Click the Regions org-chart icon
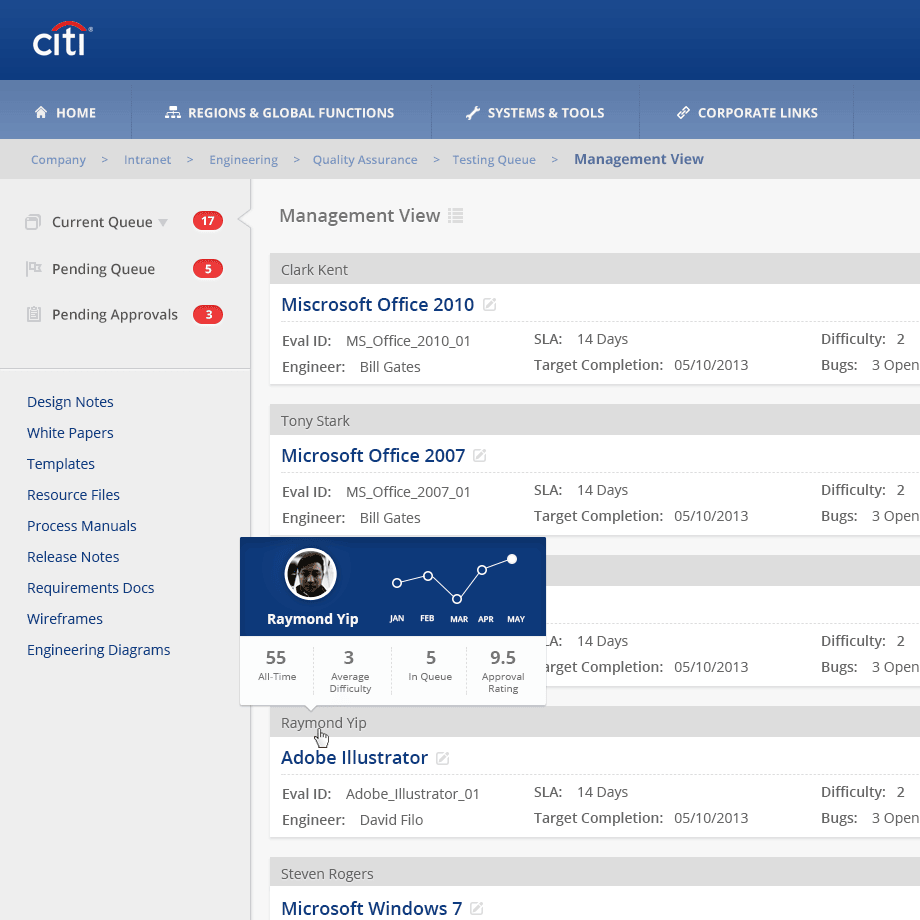Screen dimensions: 920x920 tap(172, 112)
